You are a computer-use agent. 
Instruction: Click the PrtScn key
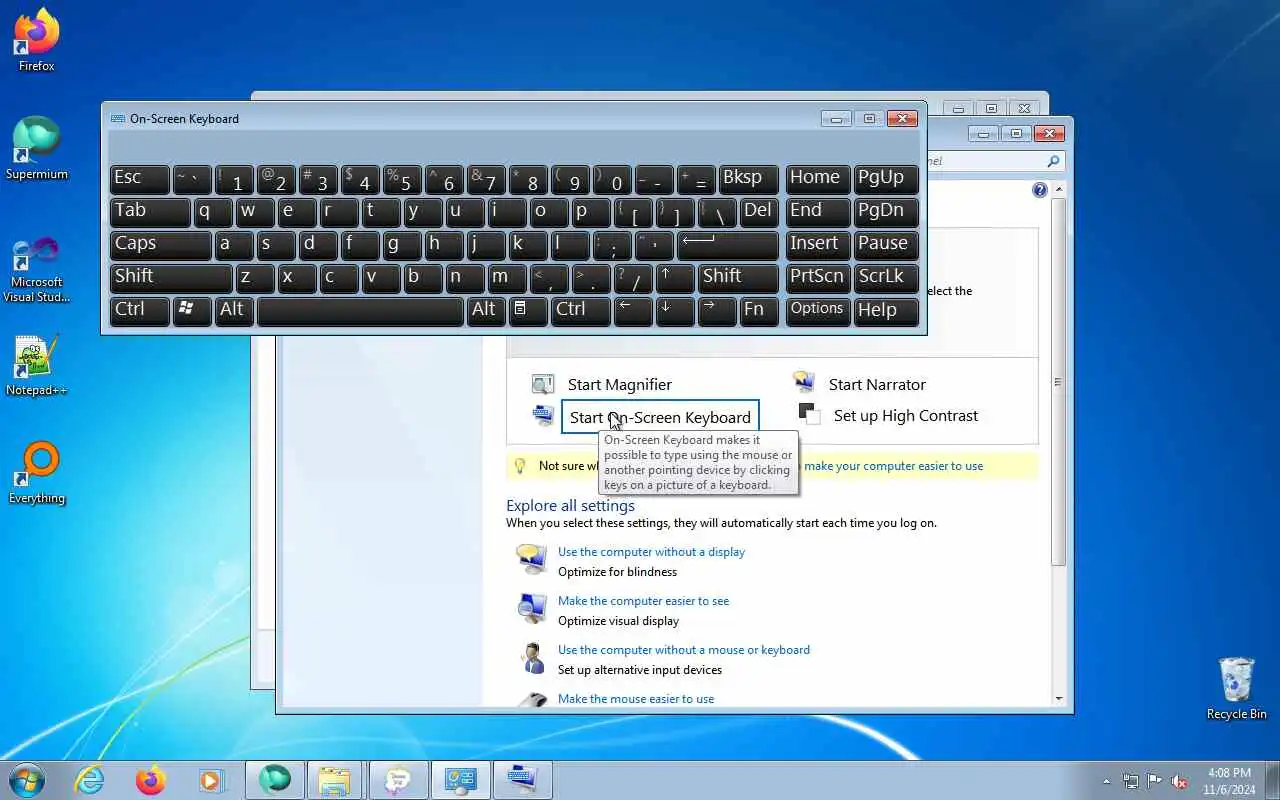818,277
